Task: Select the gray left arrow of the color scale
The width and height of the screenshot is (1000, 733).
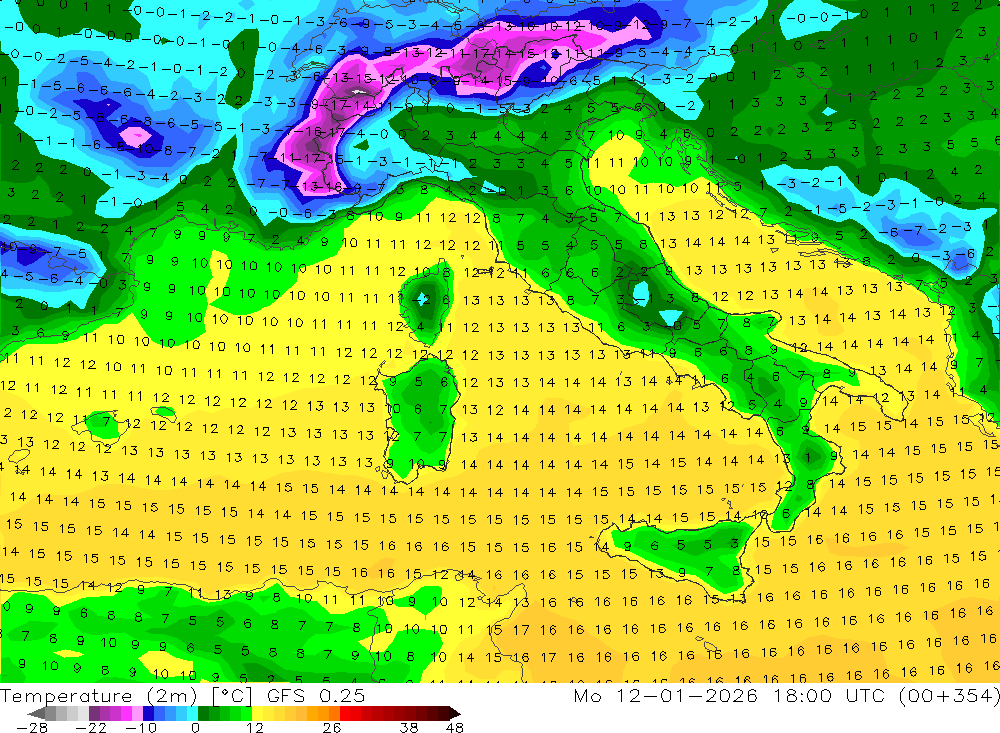Action: pyautogui.click(x=36, y=713)
